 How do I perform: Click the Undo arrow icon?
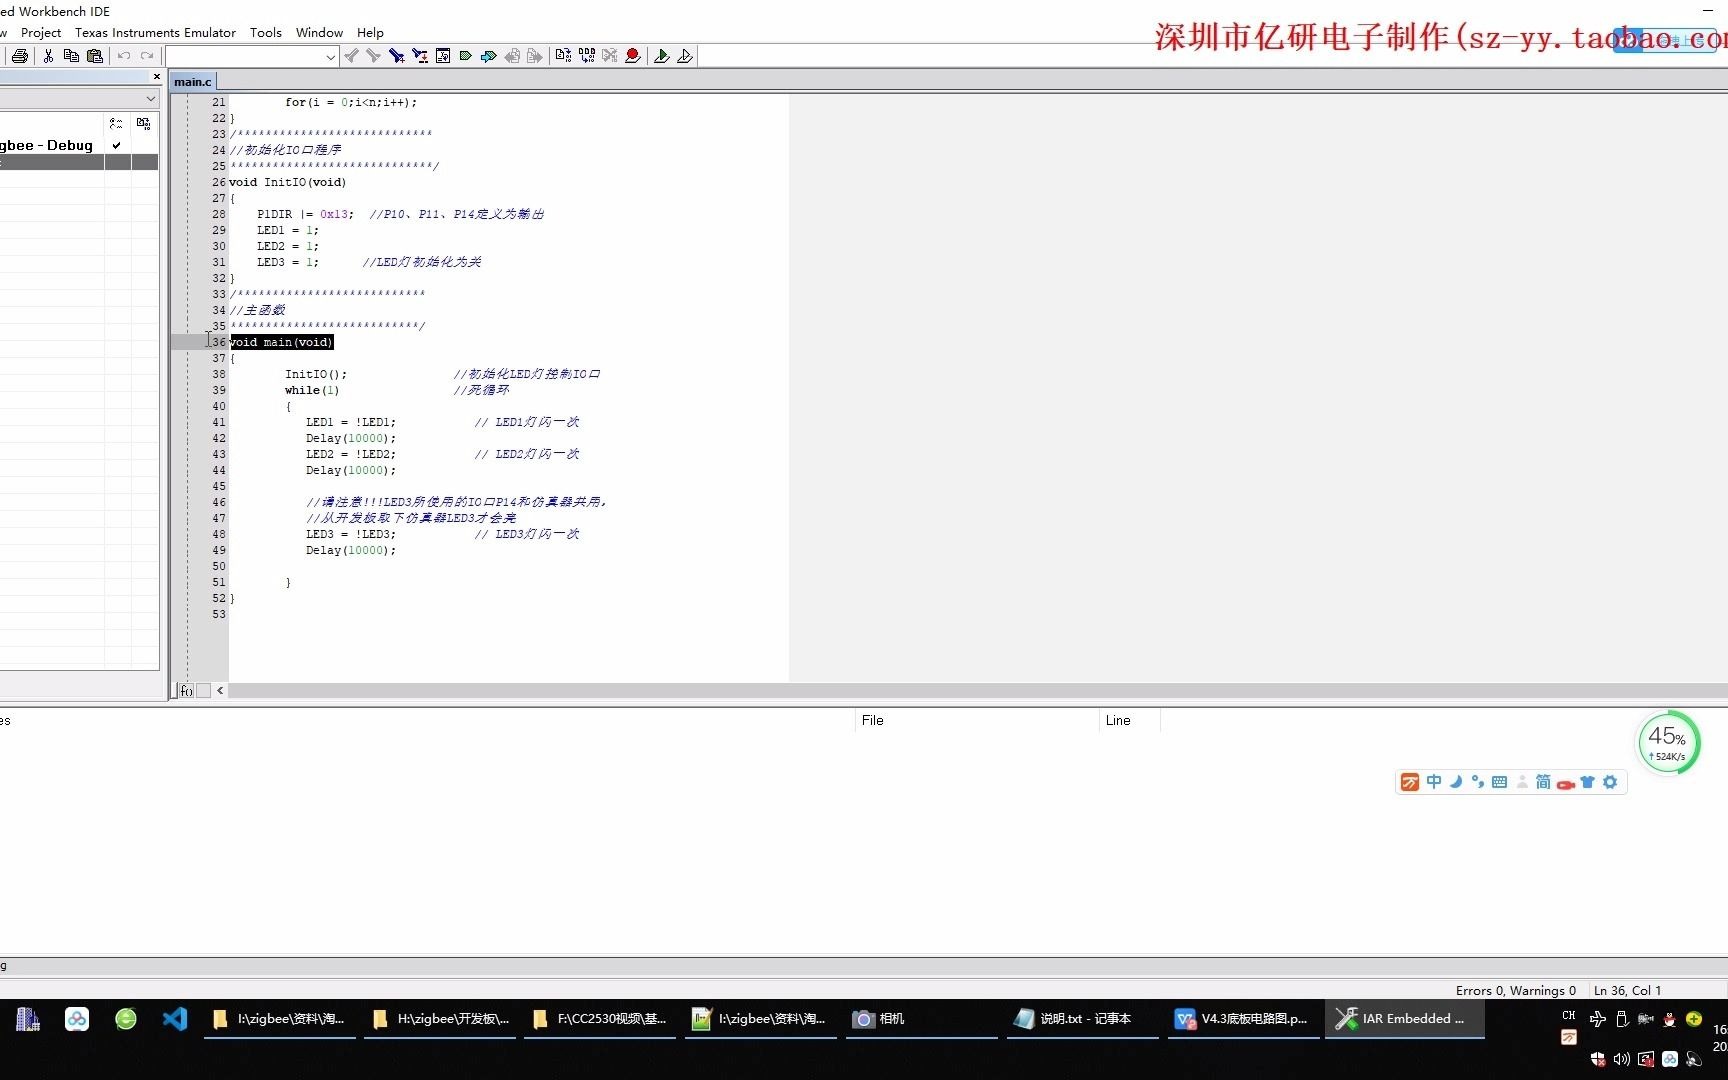coord(124,56)
